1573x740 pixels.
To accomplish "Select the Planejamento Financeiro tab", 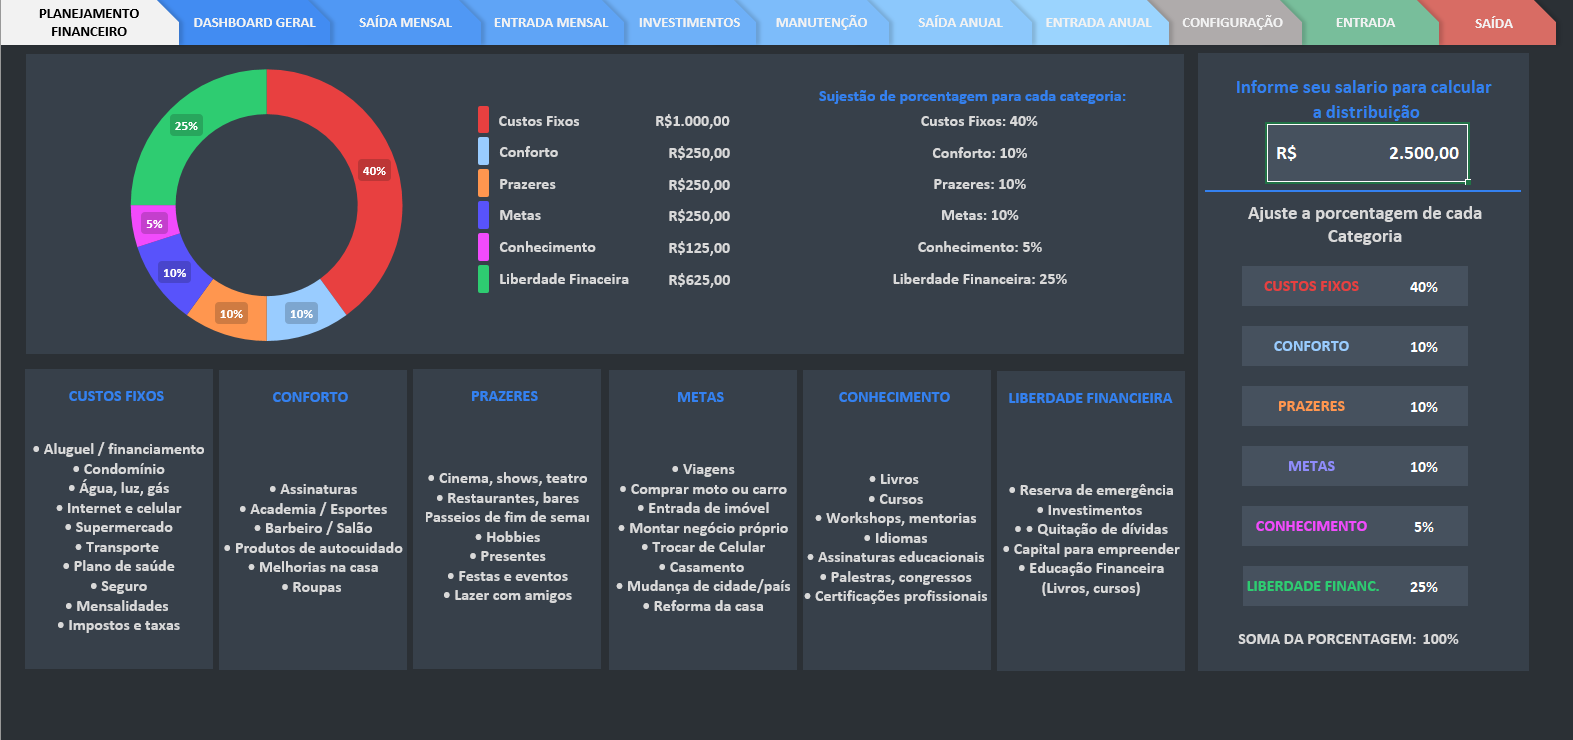I will click(x=89, y=22).
